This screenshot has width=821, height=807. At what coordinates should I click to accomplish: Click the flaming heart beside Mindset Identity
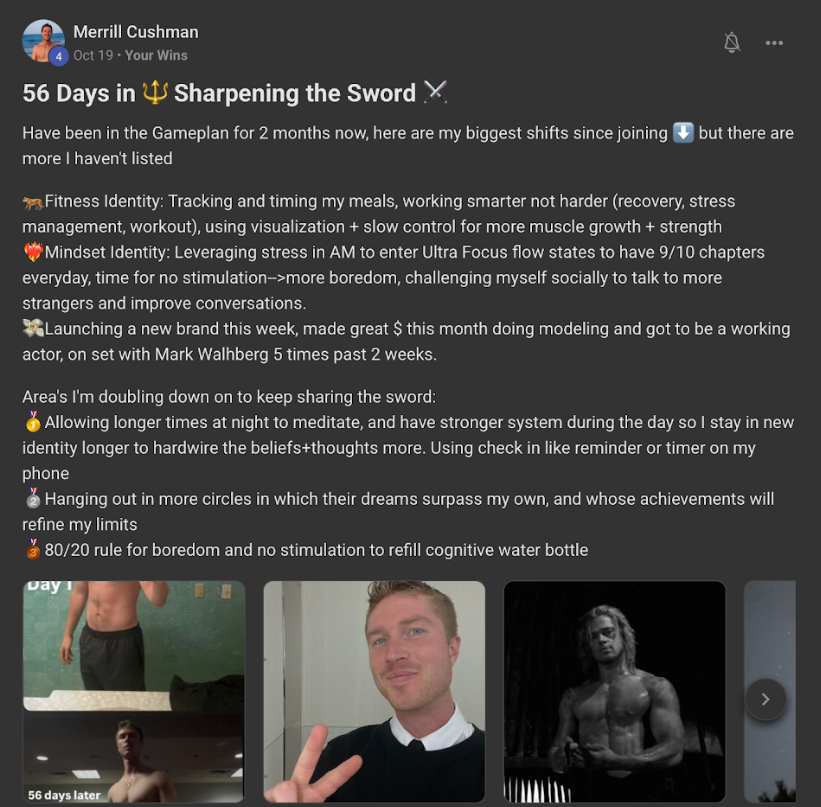(x=33, y=252)
